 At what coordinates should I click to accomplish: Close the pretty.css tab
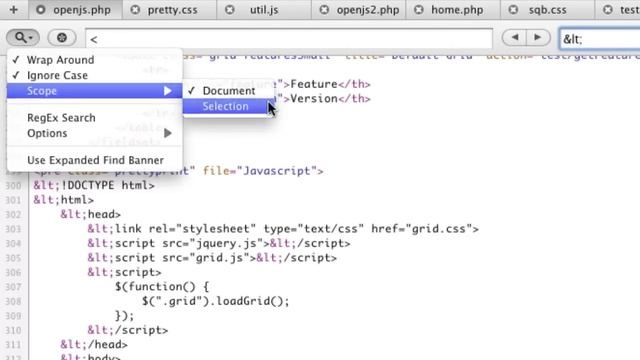[x=135, y=9]
